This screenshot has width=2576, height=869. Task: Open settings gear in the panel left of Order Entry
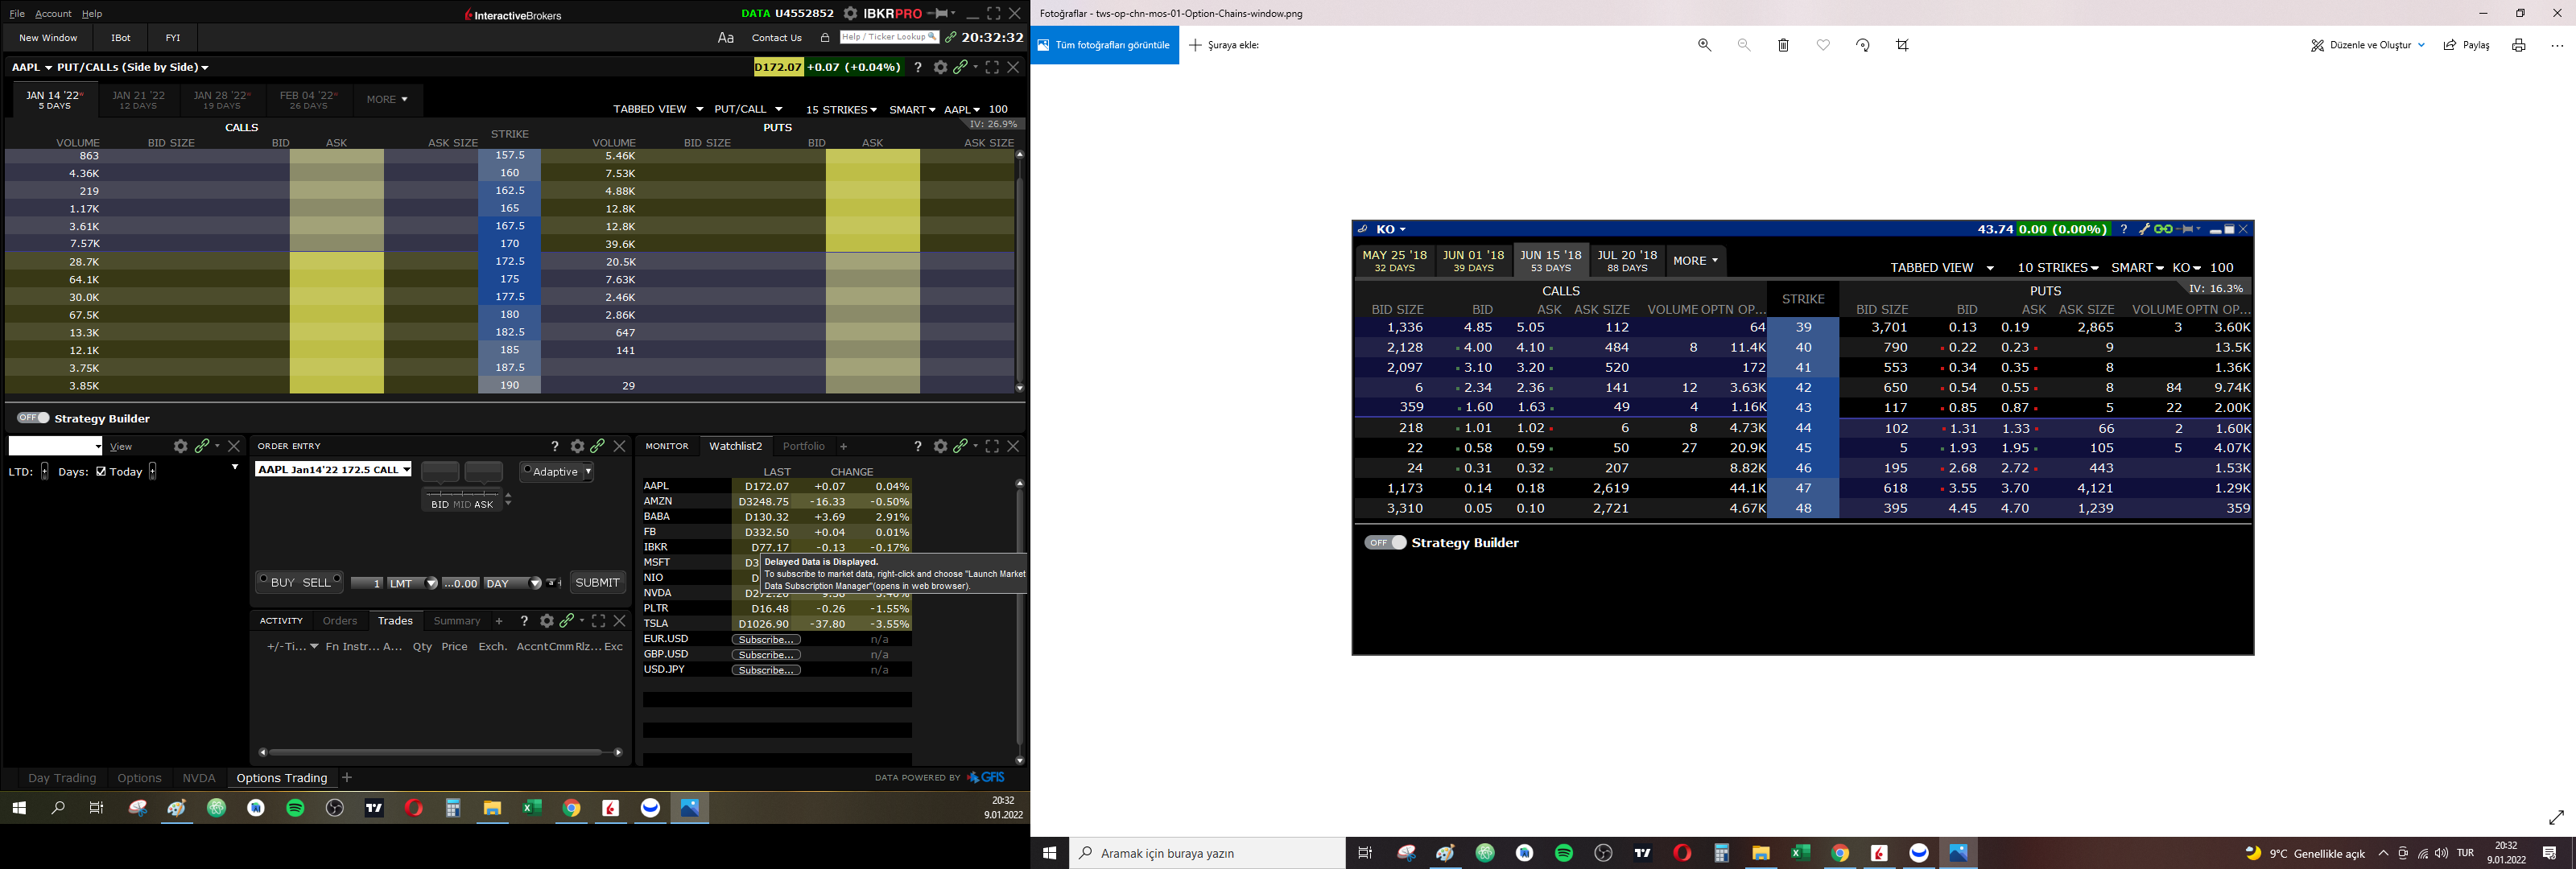[x=181, y=446]
